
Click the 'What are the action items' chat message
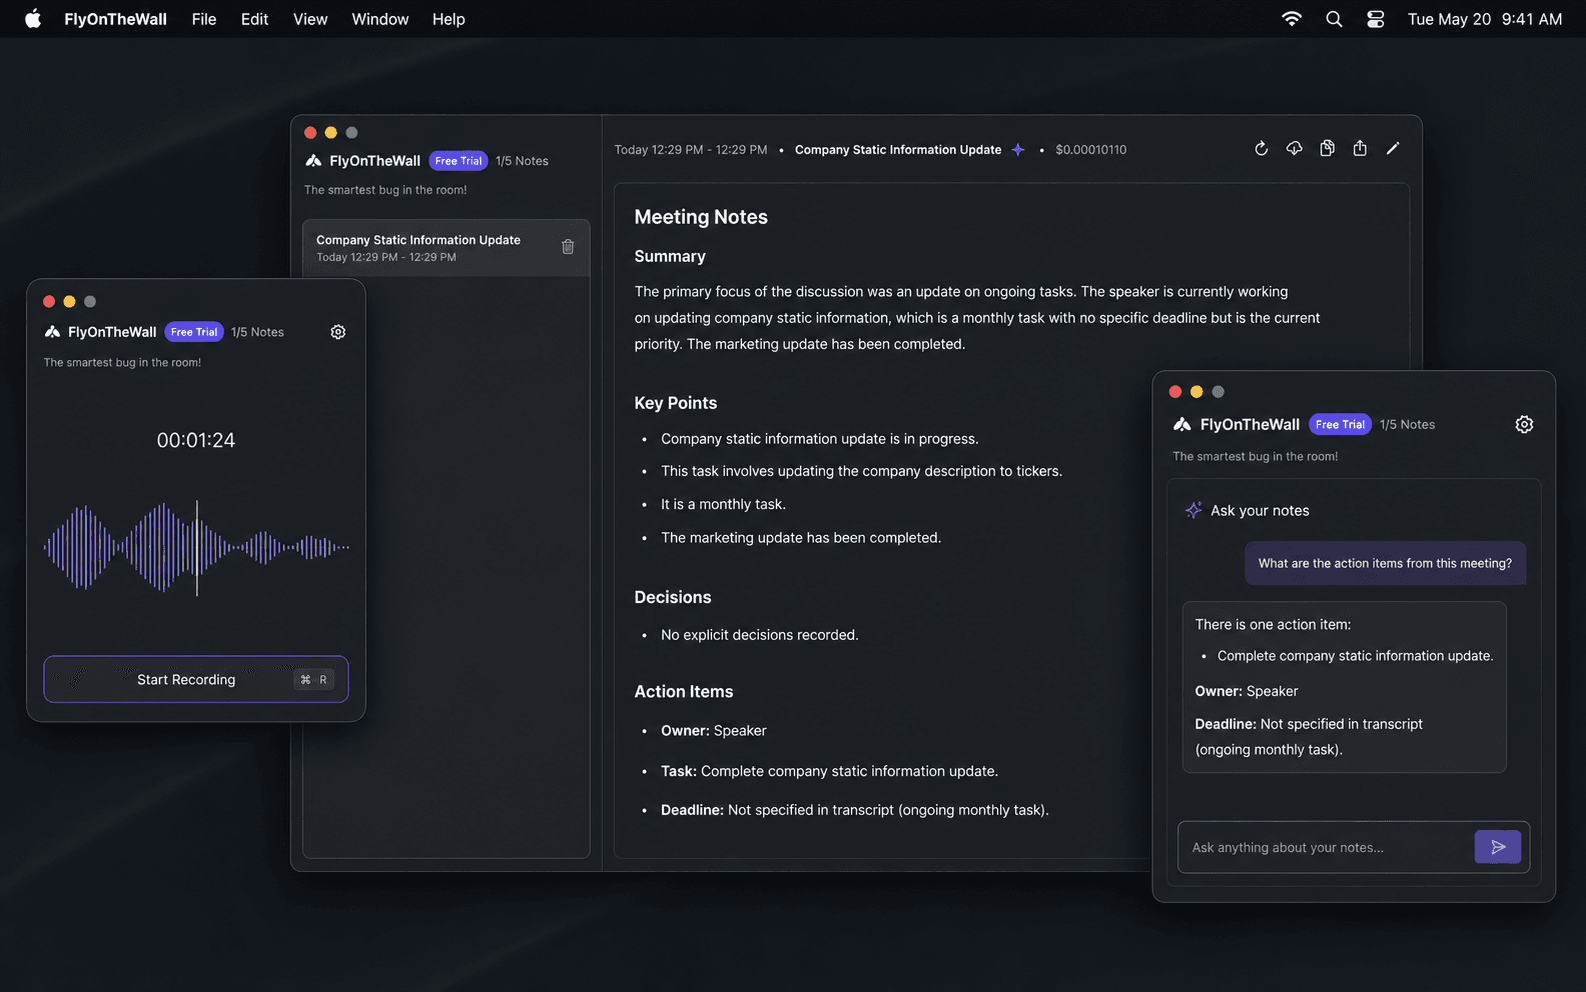1385,563
